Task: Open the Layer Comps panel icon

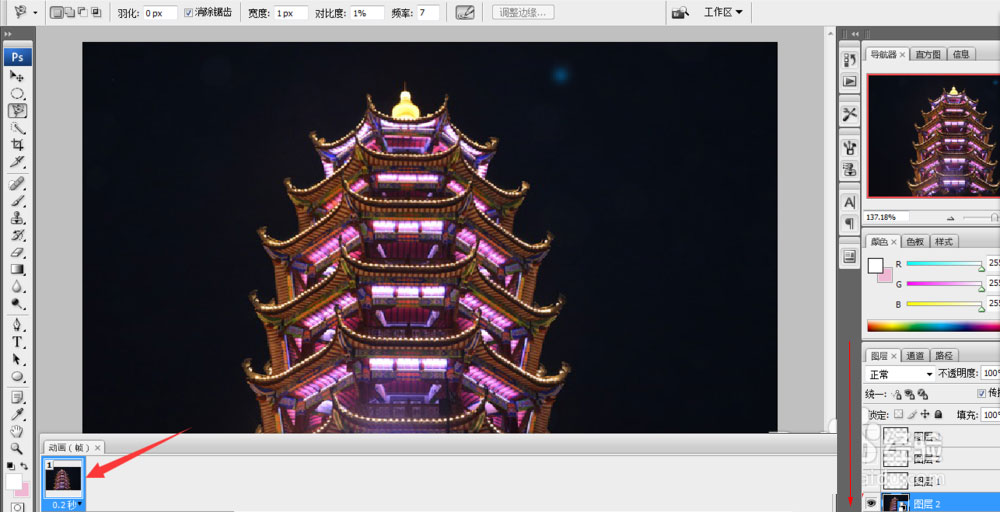Action: coord(849,256)
